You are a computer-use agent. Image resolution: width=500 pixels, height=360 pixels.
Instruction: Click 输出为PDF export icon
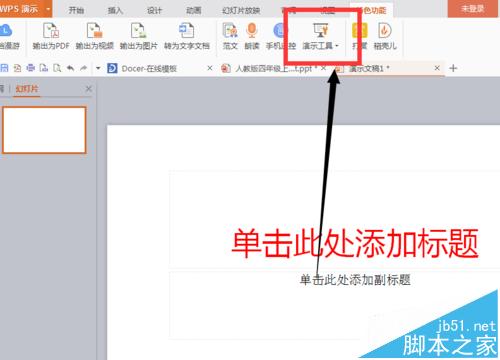click(51, 36)
